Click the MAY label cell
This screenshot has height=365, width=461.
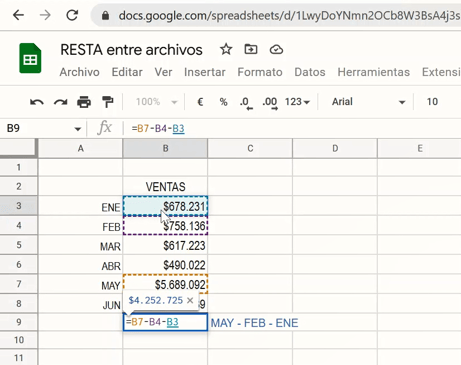(80, 285)
